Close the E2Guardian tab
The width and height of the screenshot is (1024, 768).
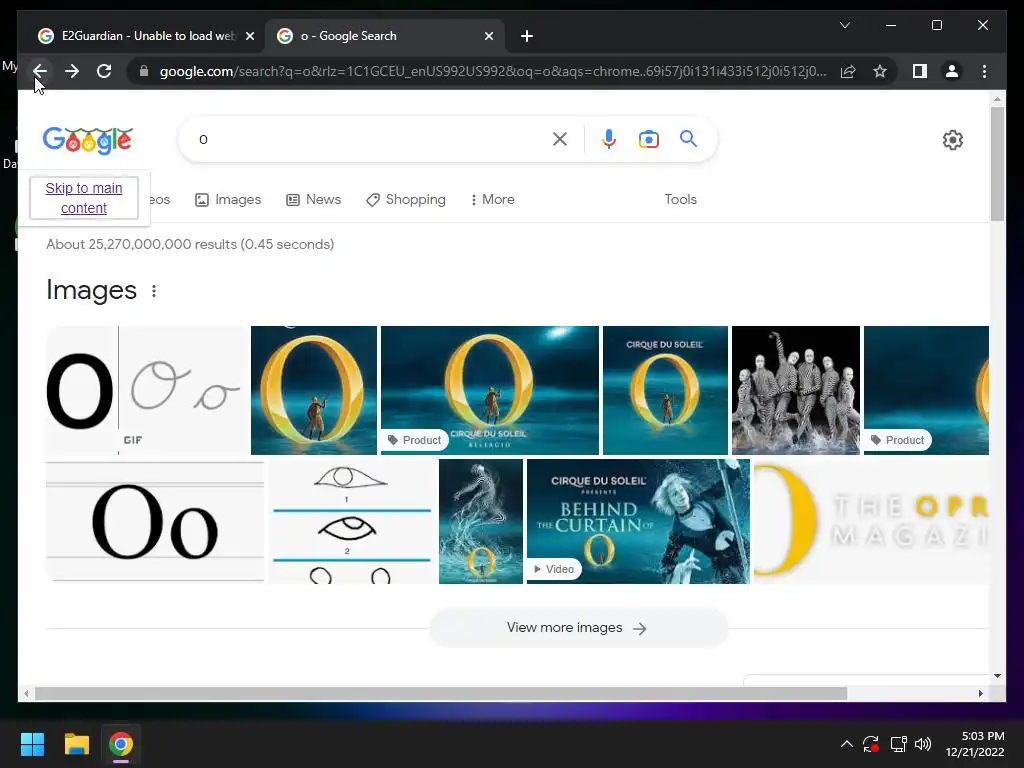point(249,36)
